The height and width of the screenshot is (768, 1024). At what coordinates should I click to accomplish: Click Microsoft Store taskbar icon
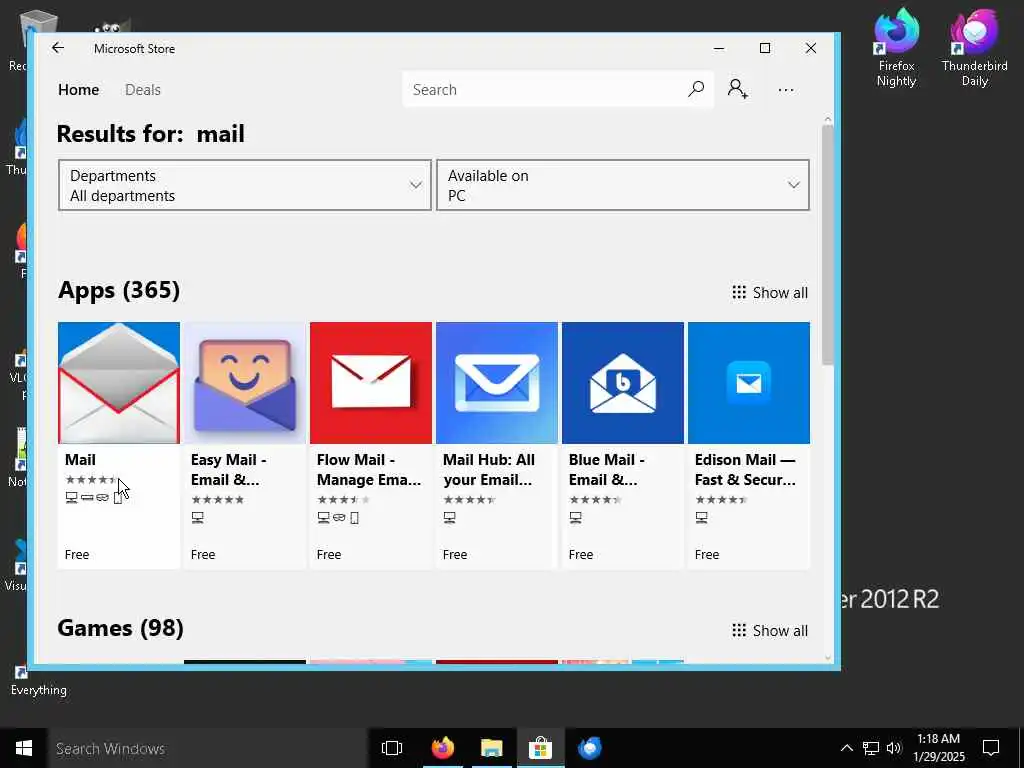[540, 748]
